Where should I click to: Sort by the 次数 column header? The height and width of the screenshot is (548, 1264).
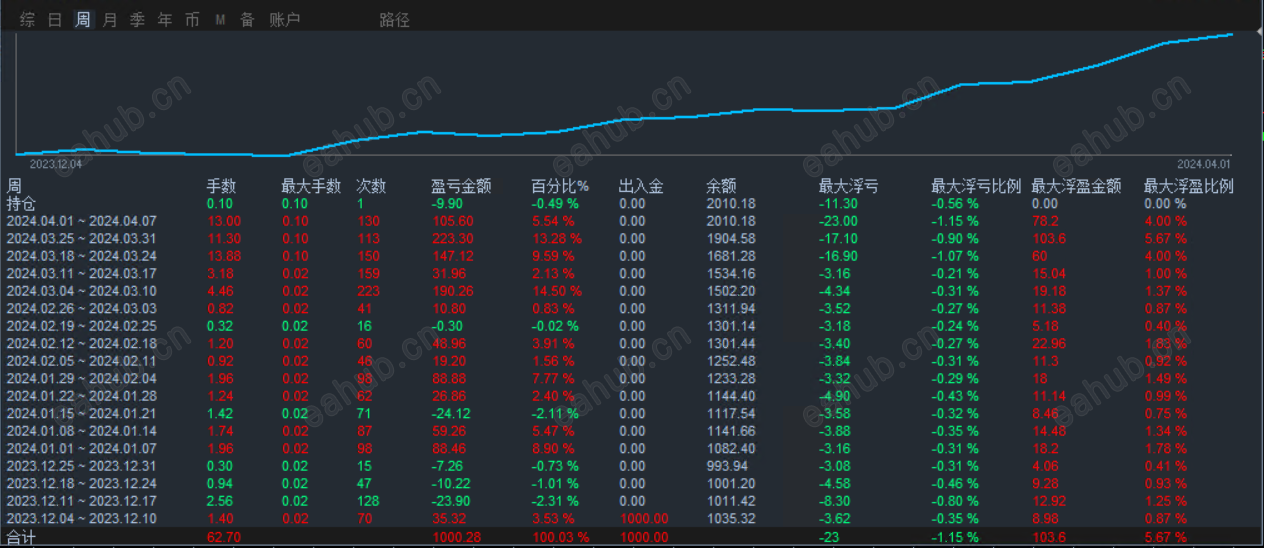coord(371,186)
